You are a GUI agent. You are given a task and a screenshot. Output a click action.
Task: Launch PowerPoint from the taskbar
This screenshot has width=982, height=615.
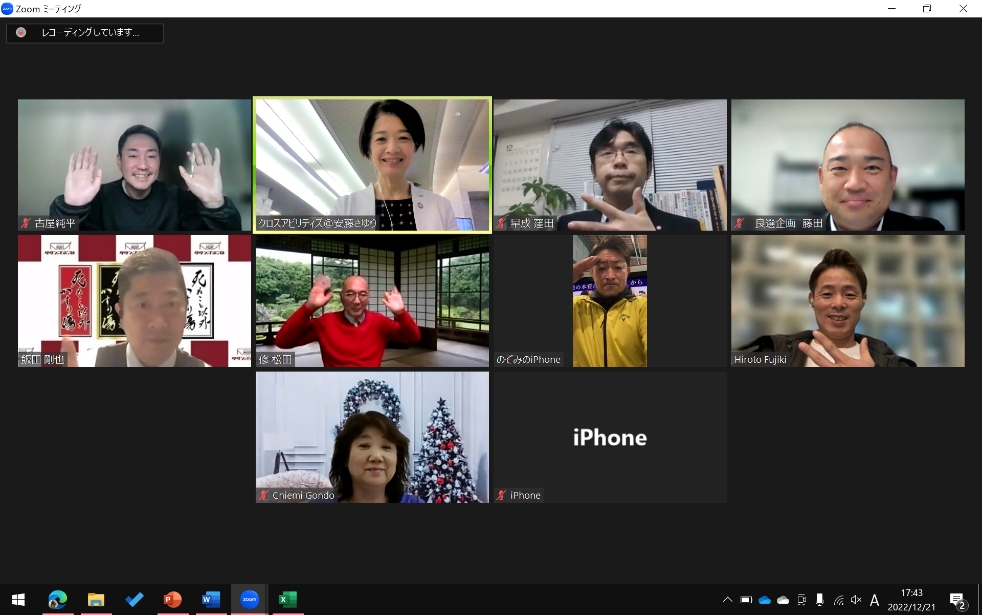click(x=172, y=599)
